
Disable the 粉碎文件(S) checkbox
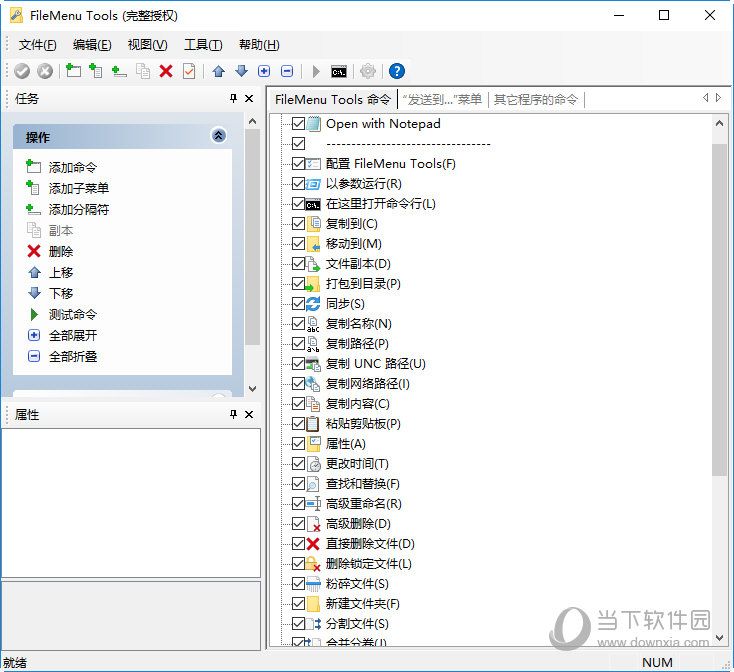(x=298, y=584)
